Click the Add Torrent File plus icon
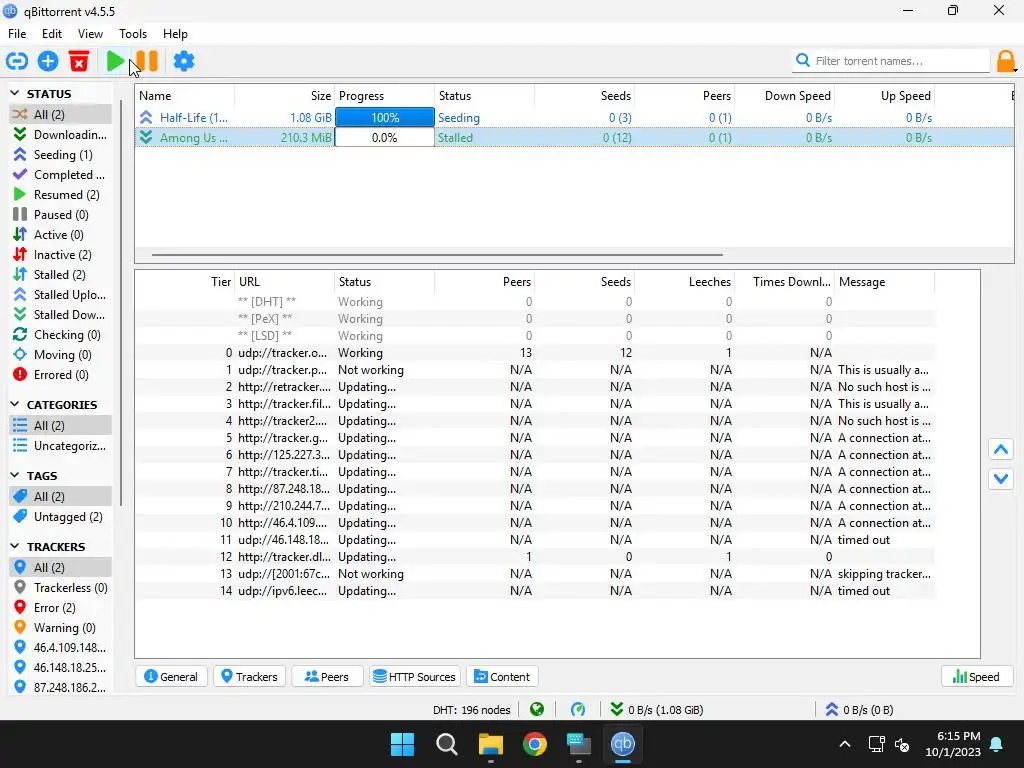 [x=48, y=61]
